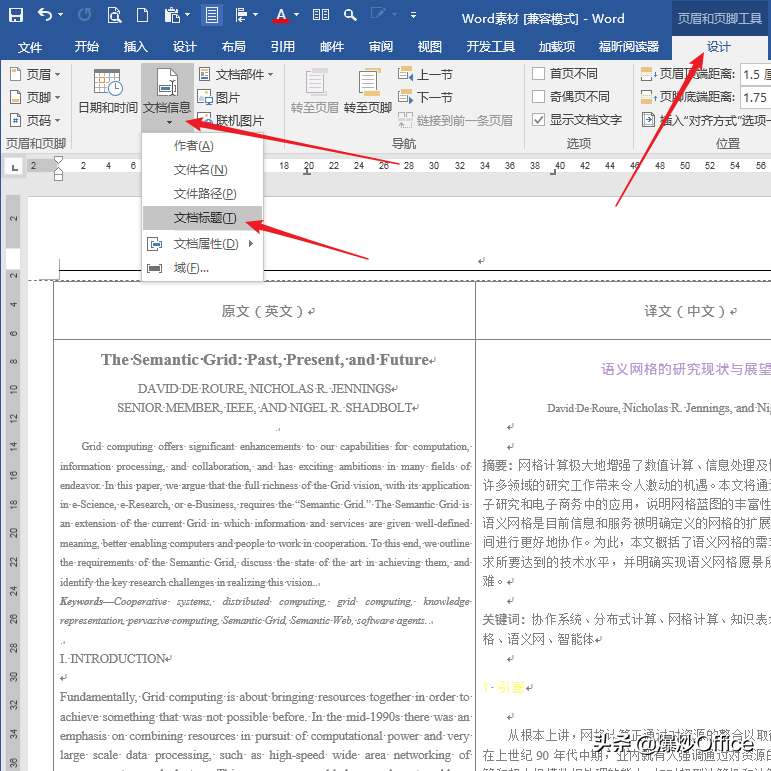The width and height of the screenshot is (771, 771).
Task: Enable Different Odd & Even Pages checkbox
Action: [x=538, y=96]
